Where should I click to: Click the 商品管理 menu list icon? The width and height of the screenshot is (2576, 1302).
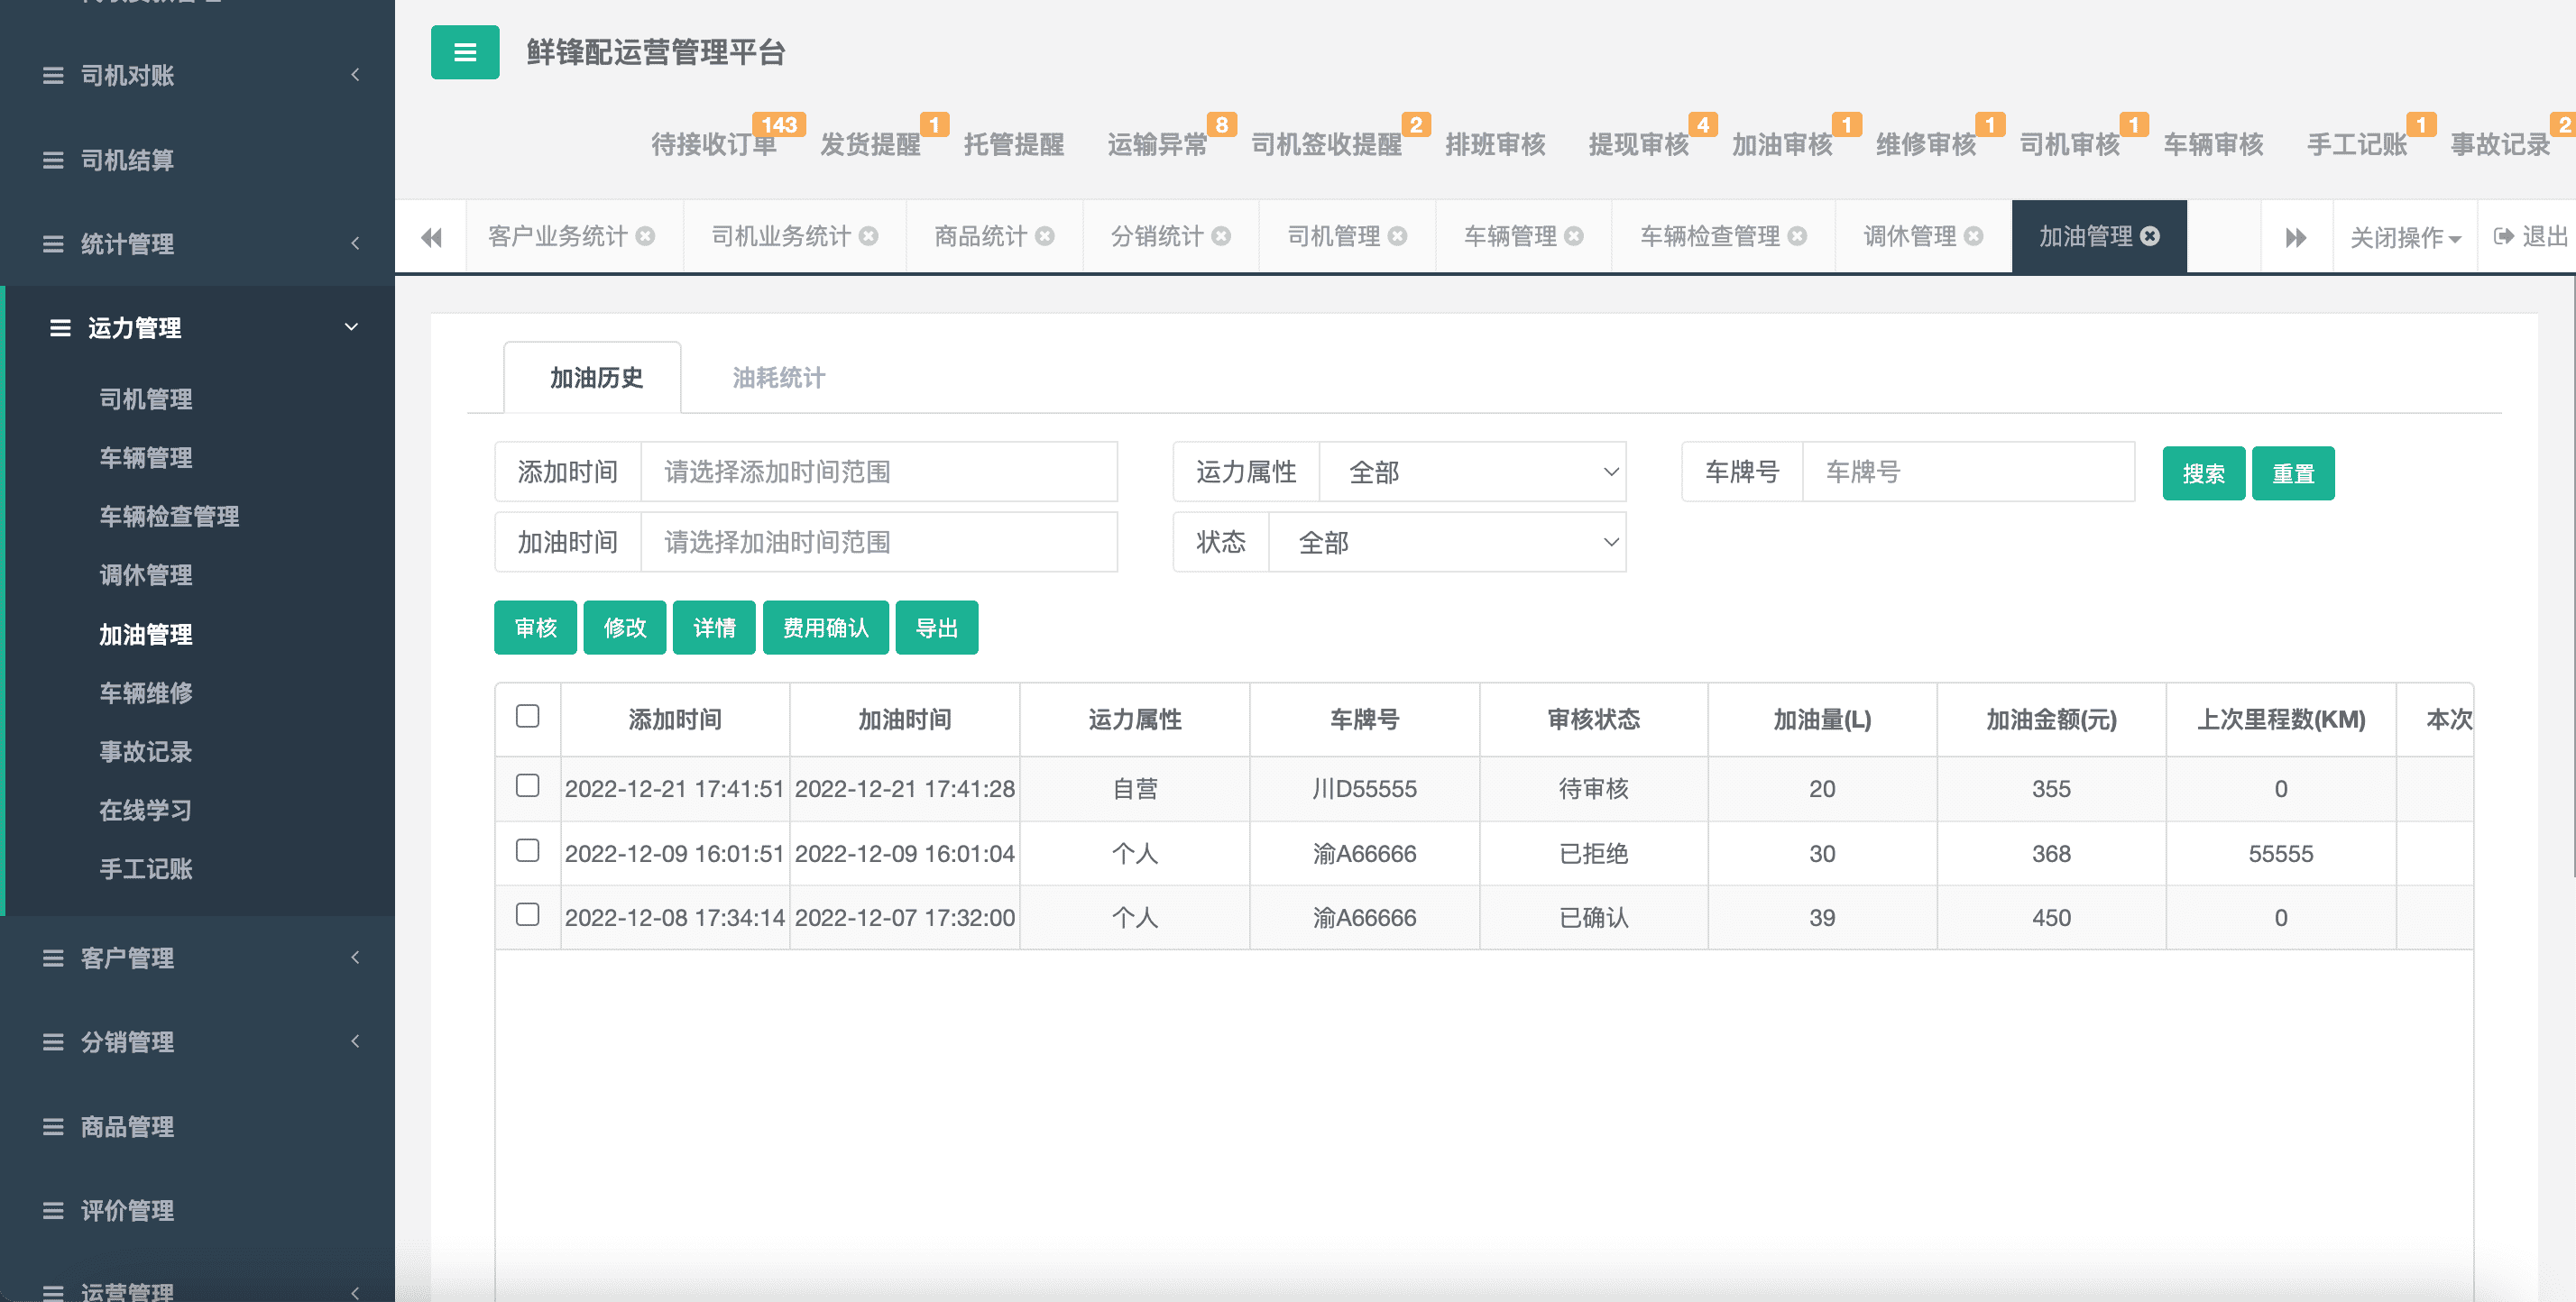(x=53, y=1127)
